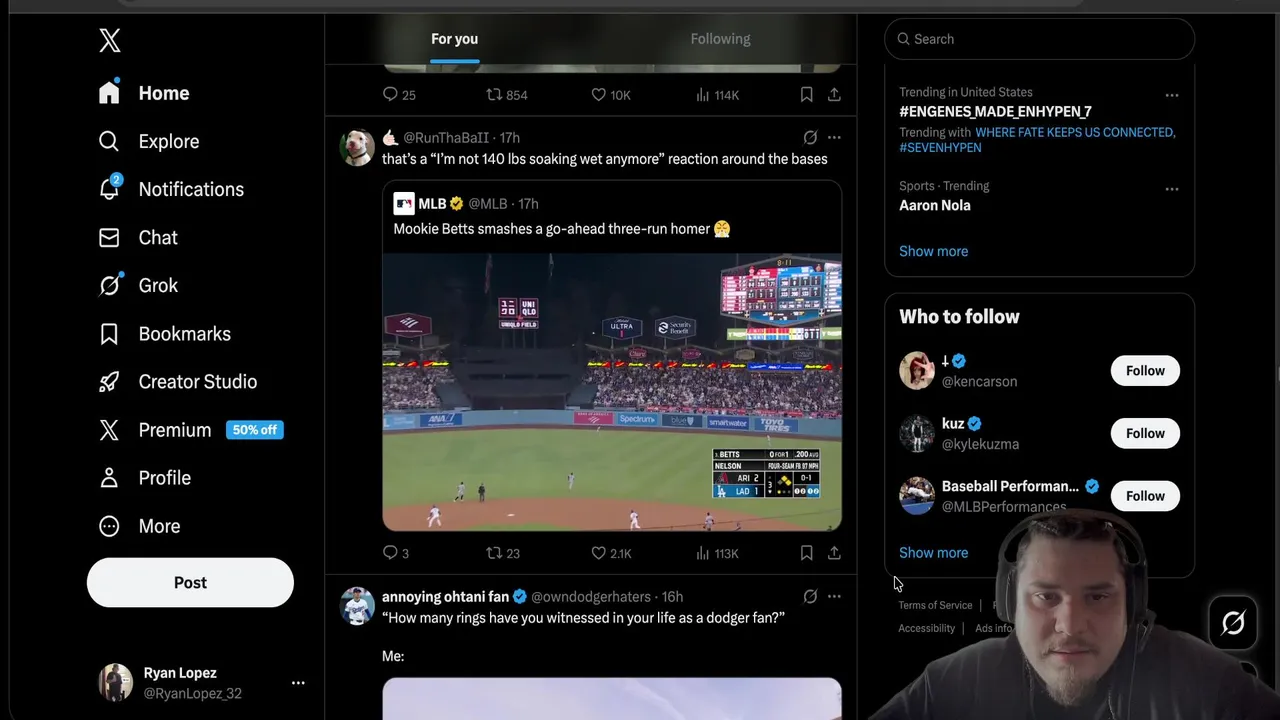Image resolution: width=1280 pixels, height=720 pixels.
Task: Click the X logo in sidebar
Action: (x=110, y=40)
